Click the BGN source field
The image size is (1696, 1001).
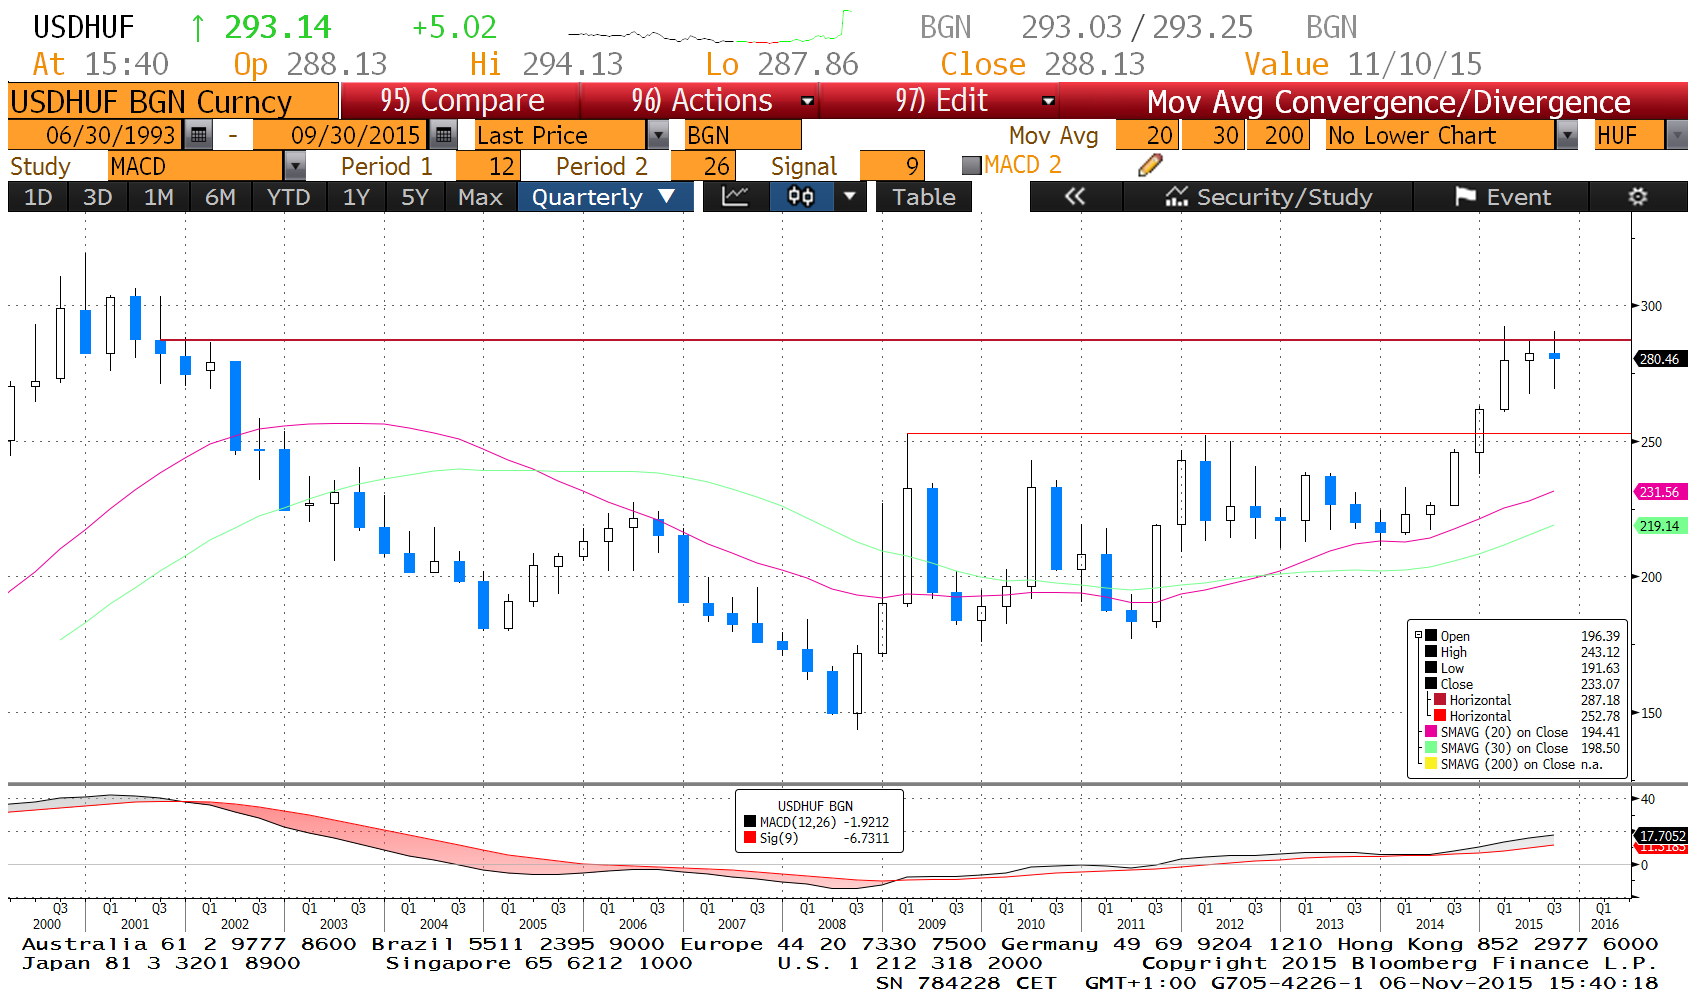pos(743,135)
